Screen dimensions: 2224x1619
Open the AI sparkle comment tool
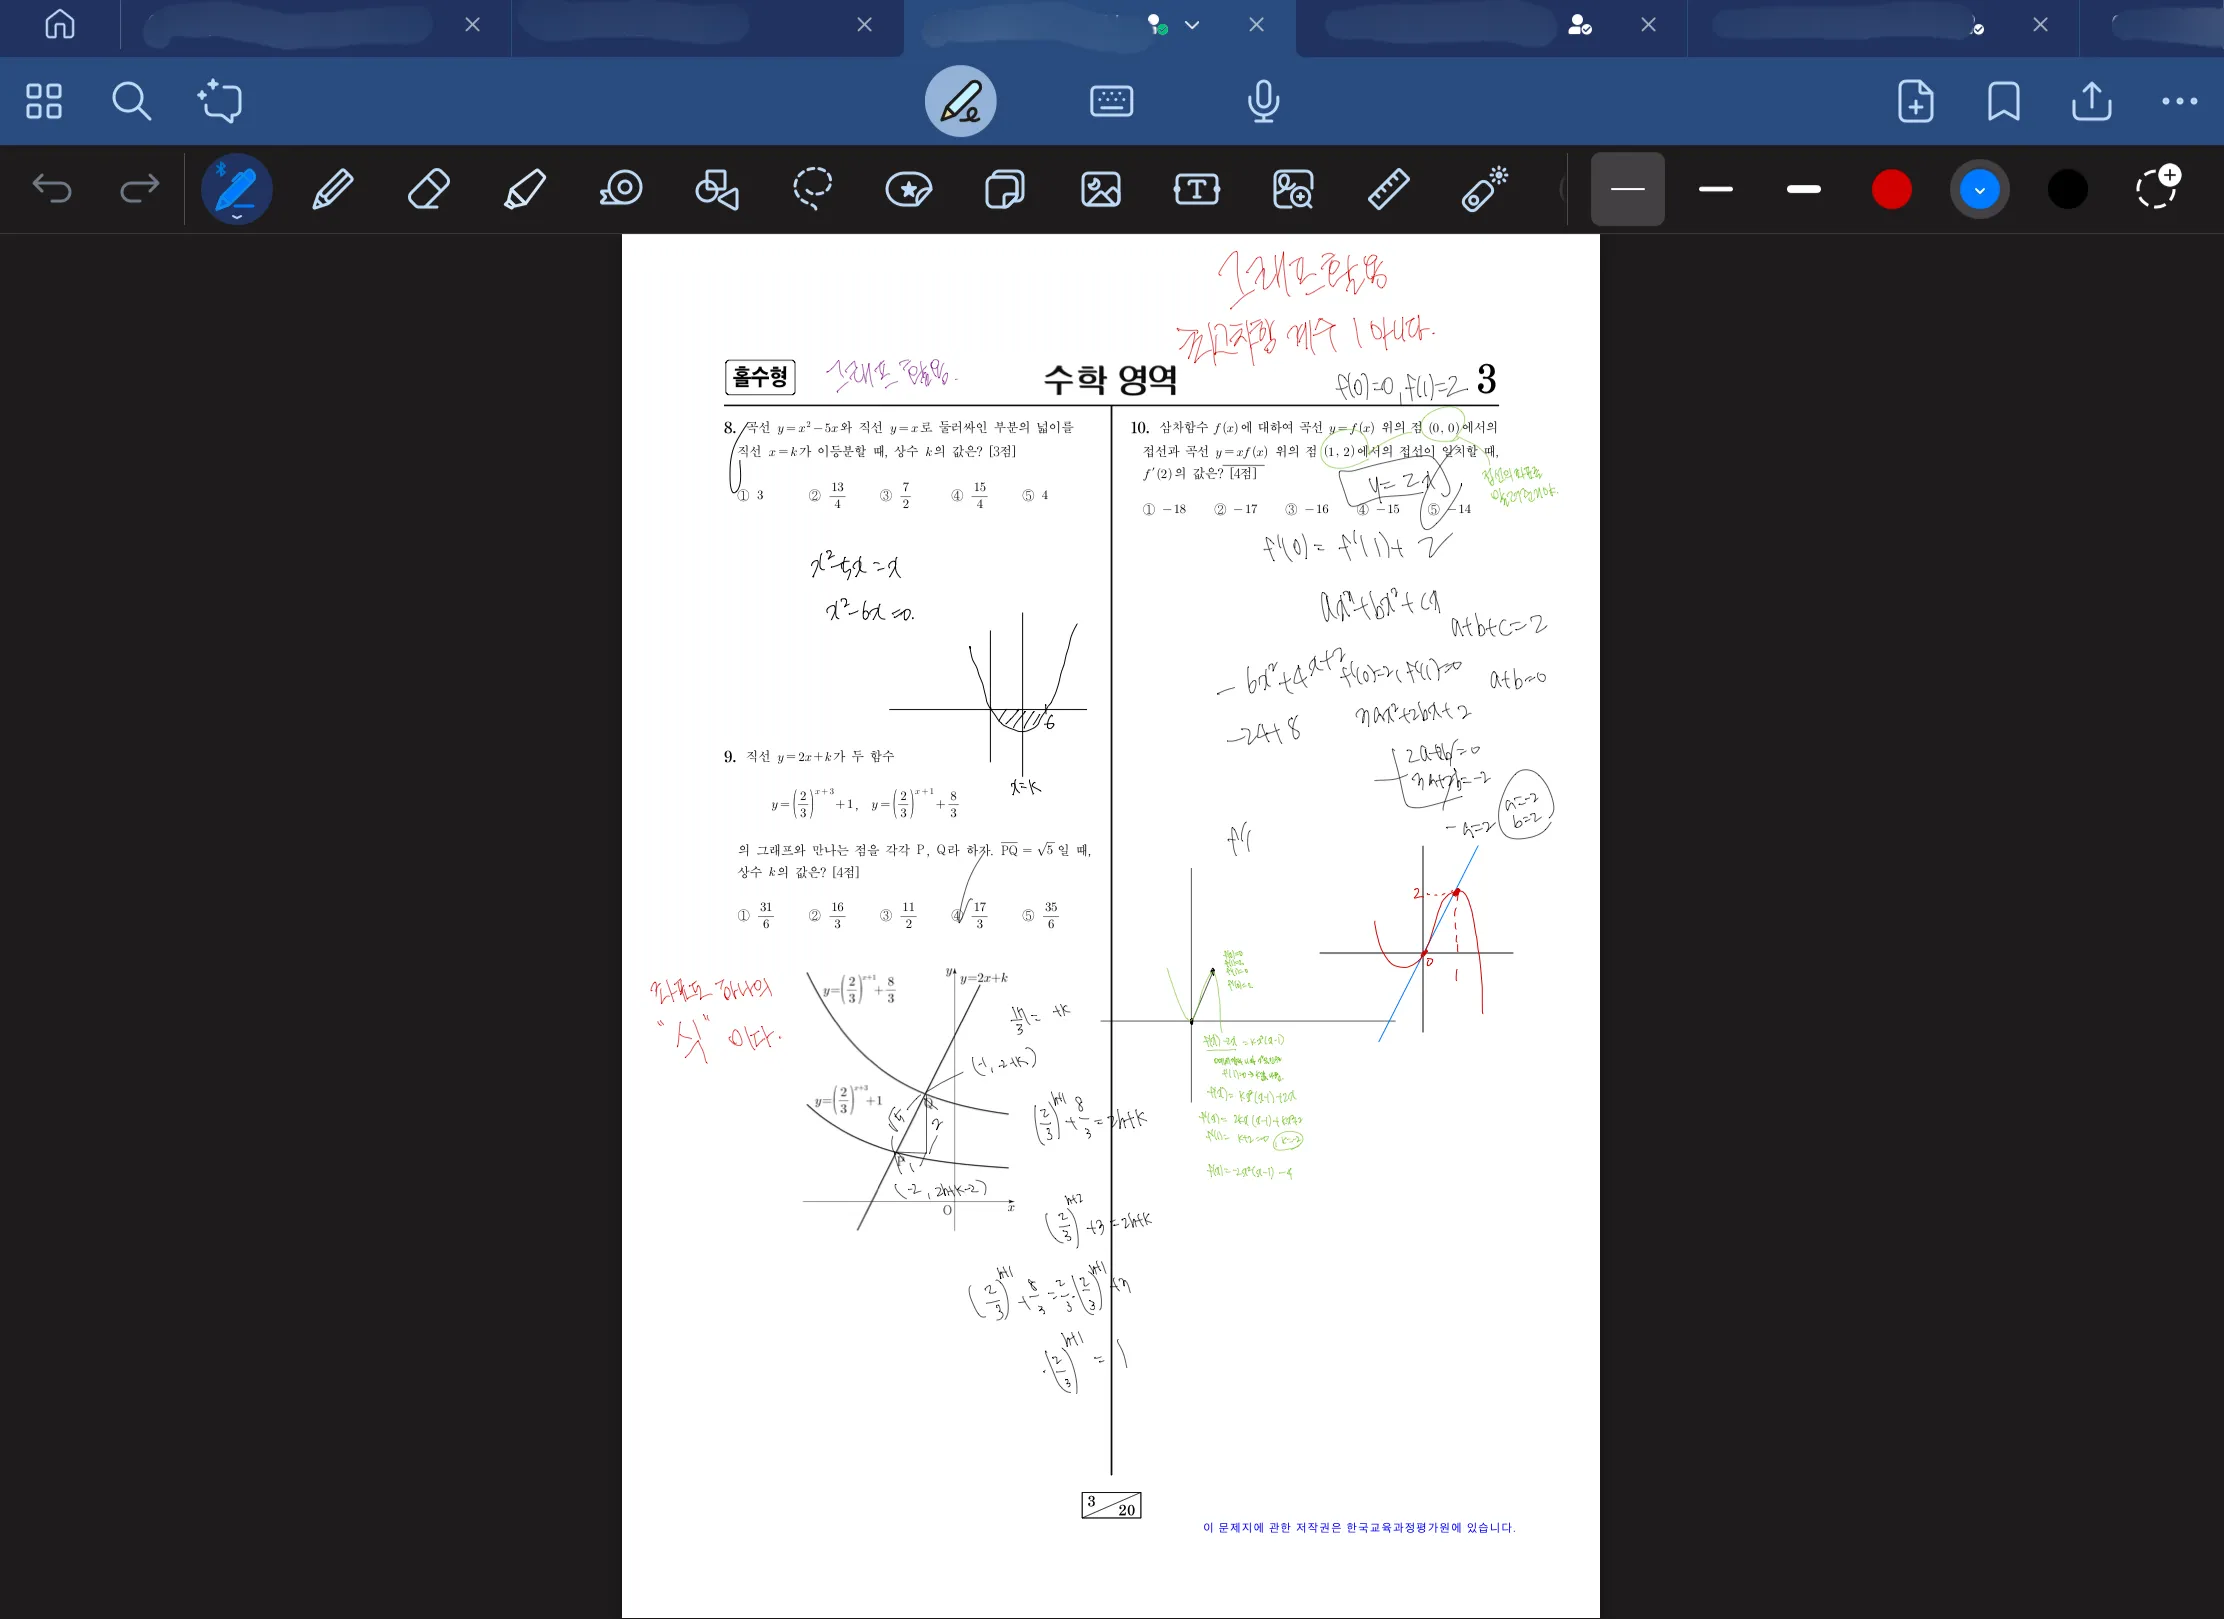pyautogui.click(x=220, y=101)
